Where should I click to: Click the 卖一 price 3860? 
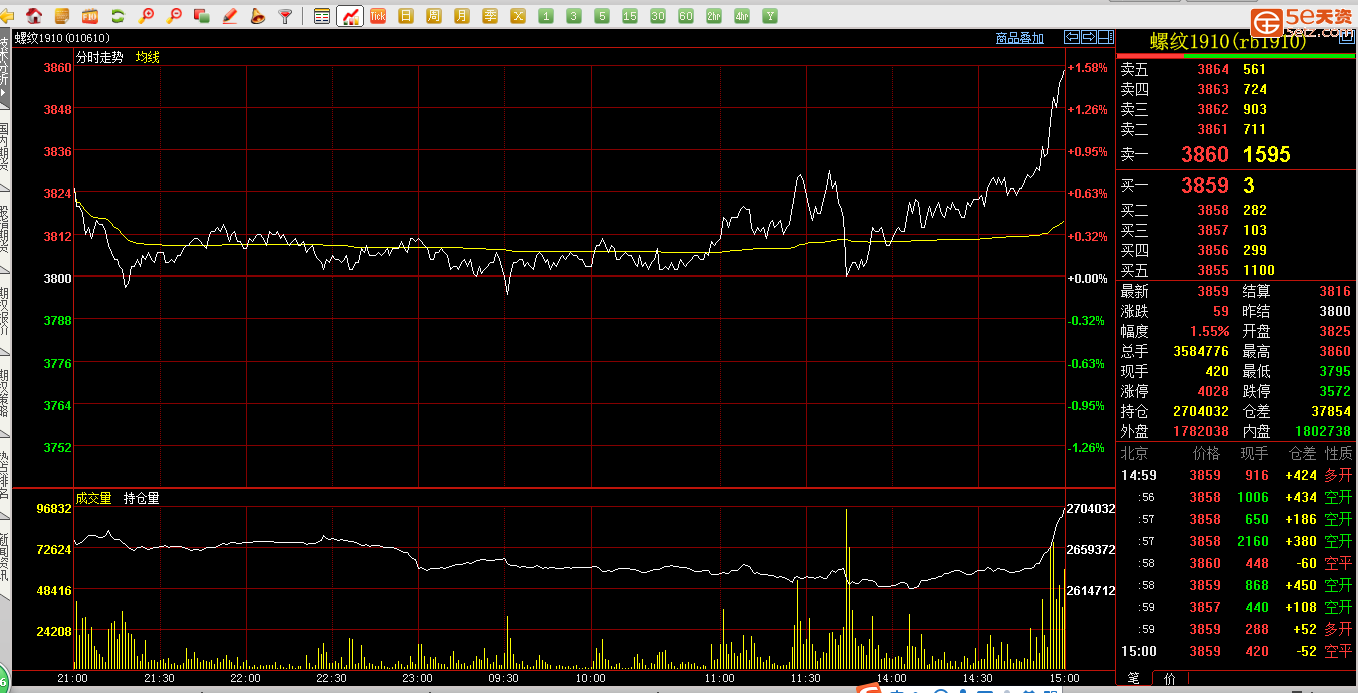click(1205, 154)
